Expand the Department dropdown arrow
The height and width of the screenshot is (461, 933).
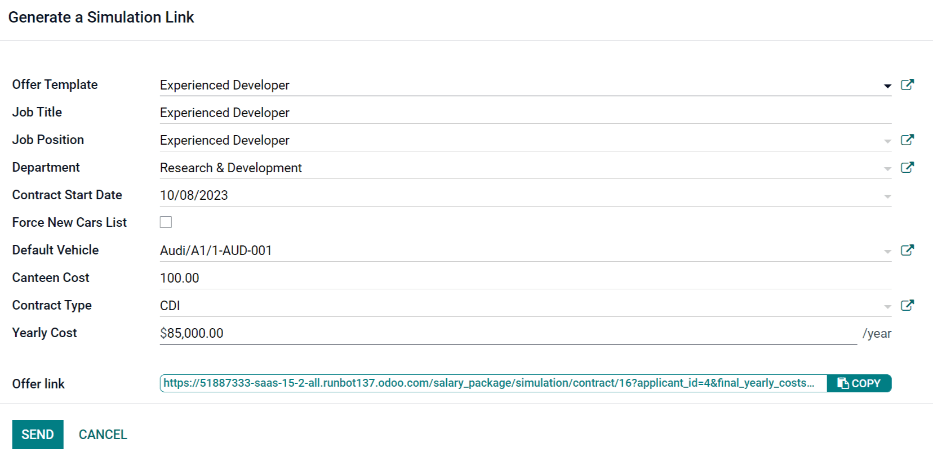(887, 169)
